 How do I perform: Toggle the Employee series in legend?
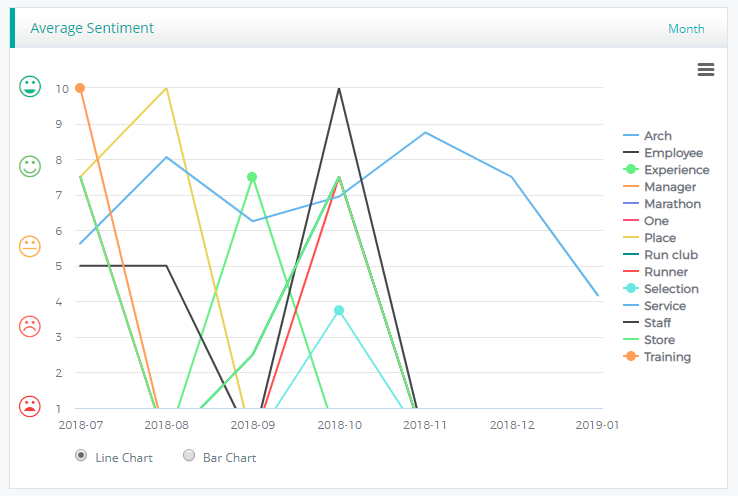click(663, 153)
